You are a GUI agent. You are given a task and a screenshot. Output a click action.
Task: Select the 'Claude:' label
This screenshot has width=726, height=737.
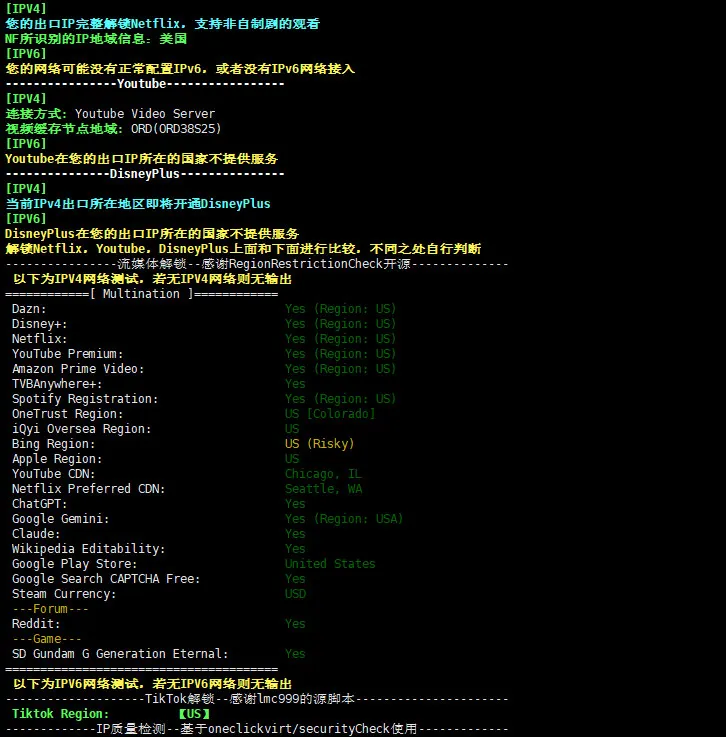[x=36, y=534]
